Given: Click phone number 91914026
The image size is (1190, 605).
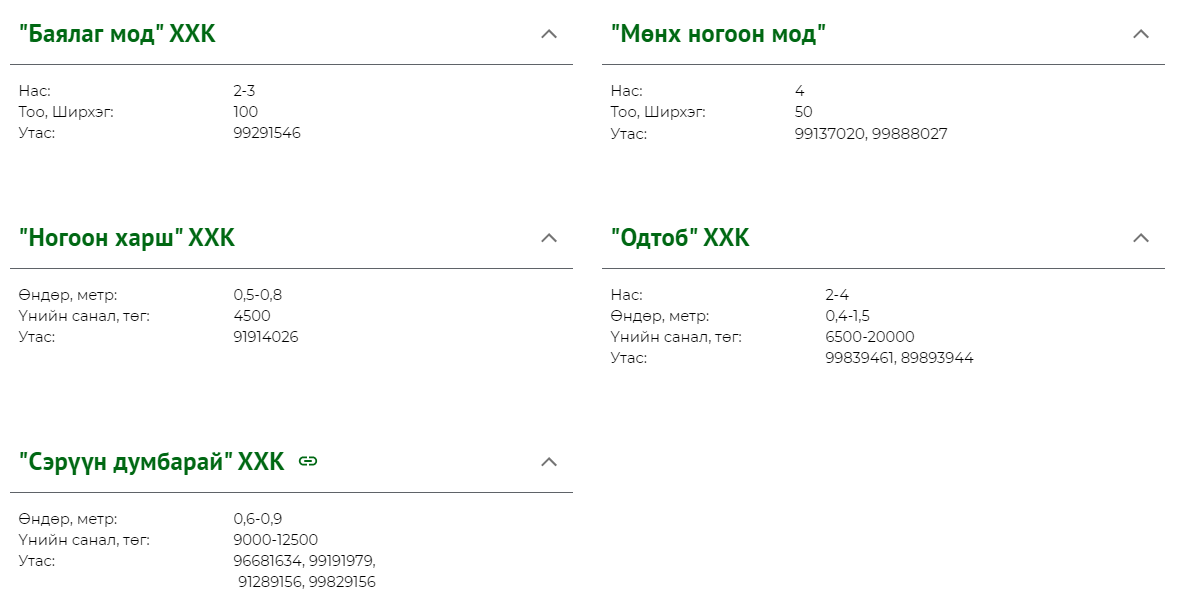Looking at the screenshot, I should point(266,337).
